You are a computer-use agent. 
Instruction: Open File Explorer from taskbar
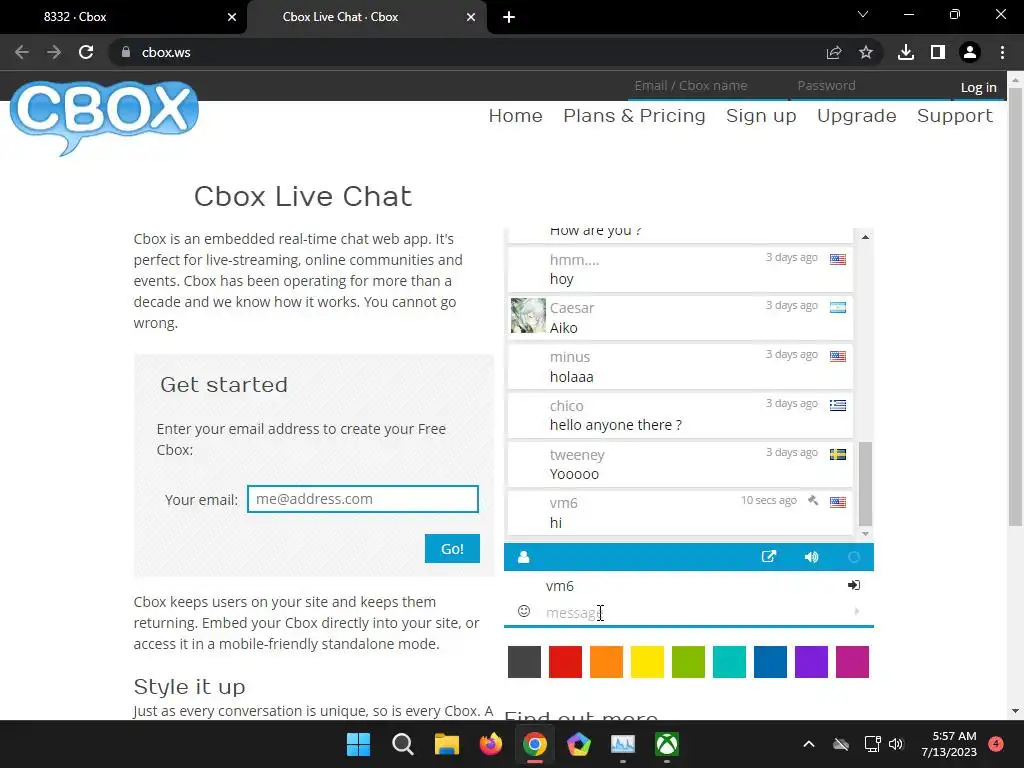tap(447, 744)
